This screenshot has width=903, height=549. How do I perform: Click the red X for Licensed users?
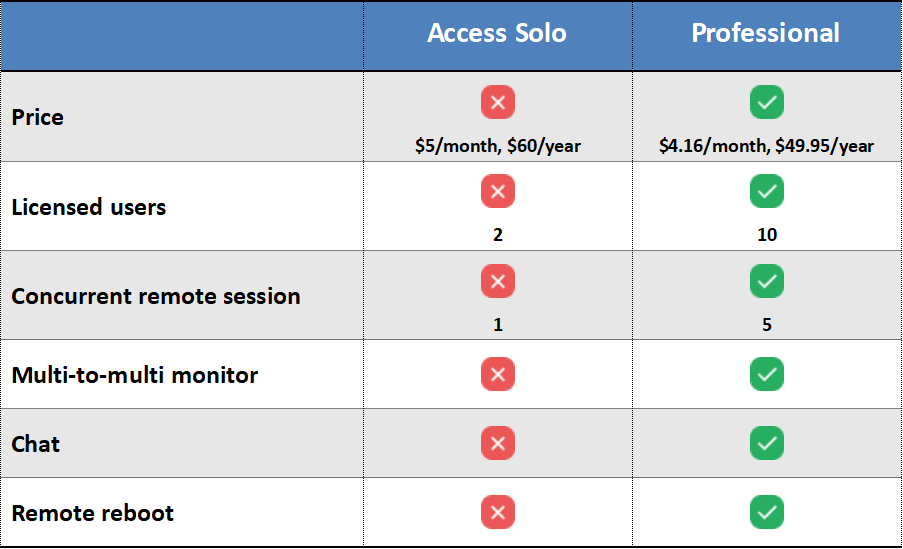[498, 191]
